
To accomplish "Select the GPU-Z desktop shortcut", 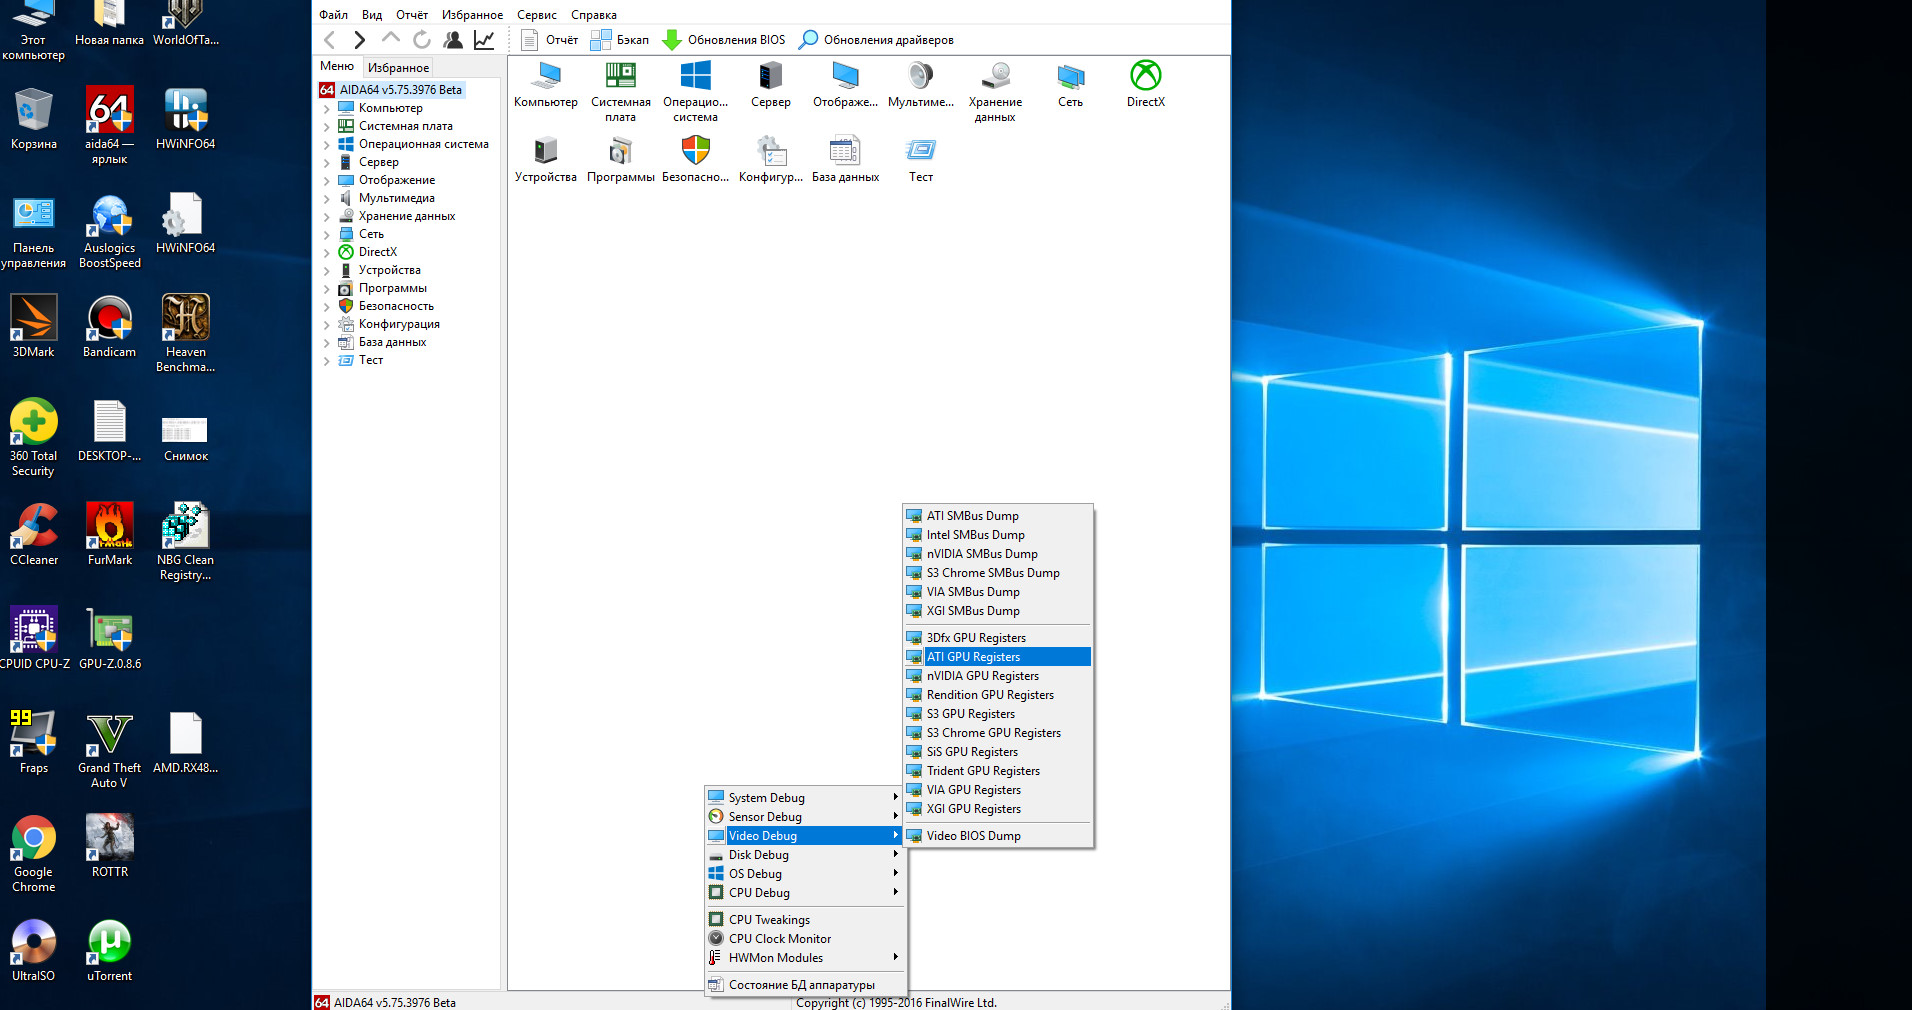I will (110, 639).
